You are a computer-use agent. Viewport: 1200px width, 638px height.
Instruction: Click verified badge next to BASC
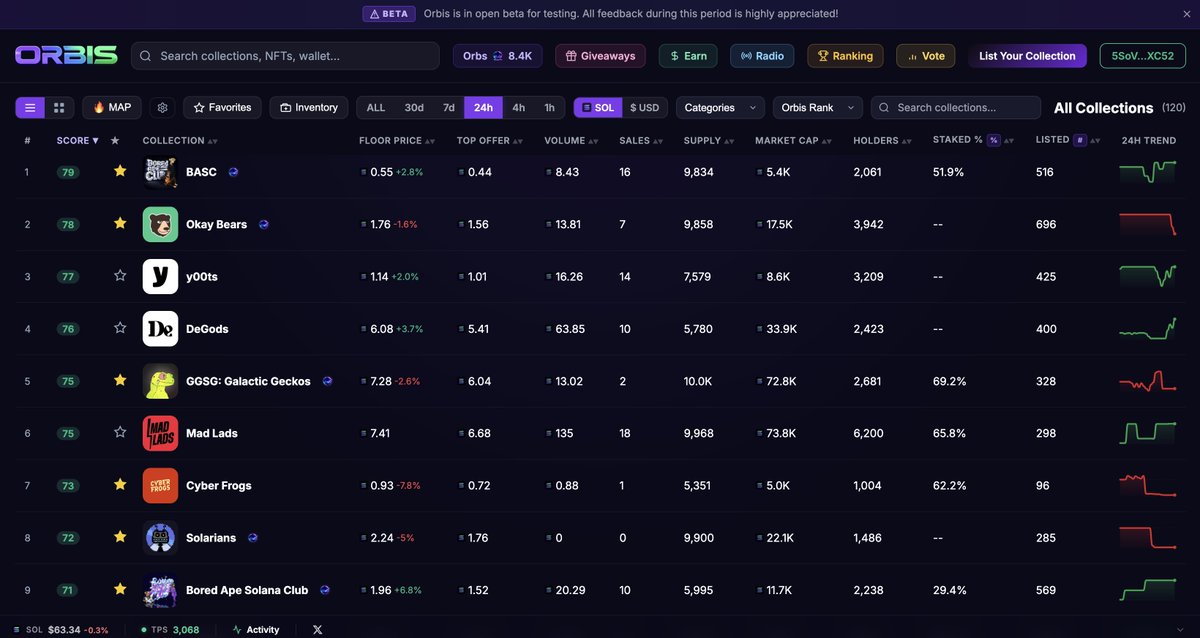point(233,172)
